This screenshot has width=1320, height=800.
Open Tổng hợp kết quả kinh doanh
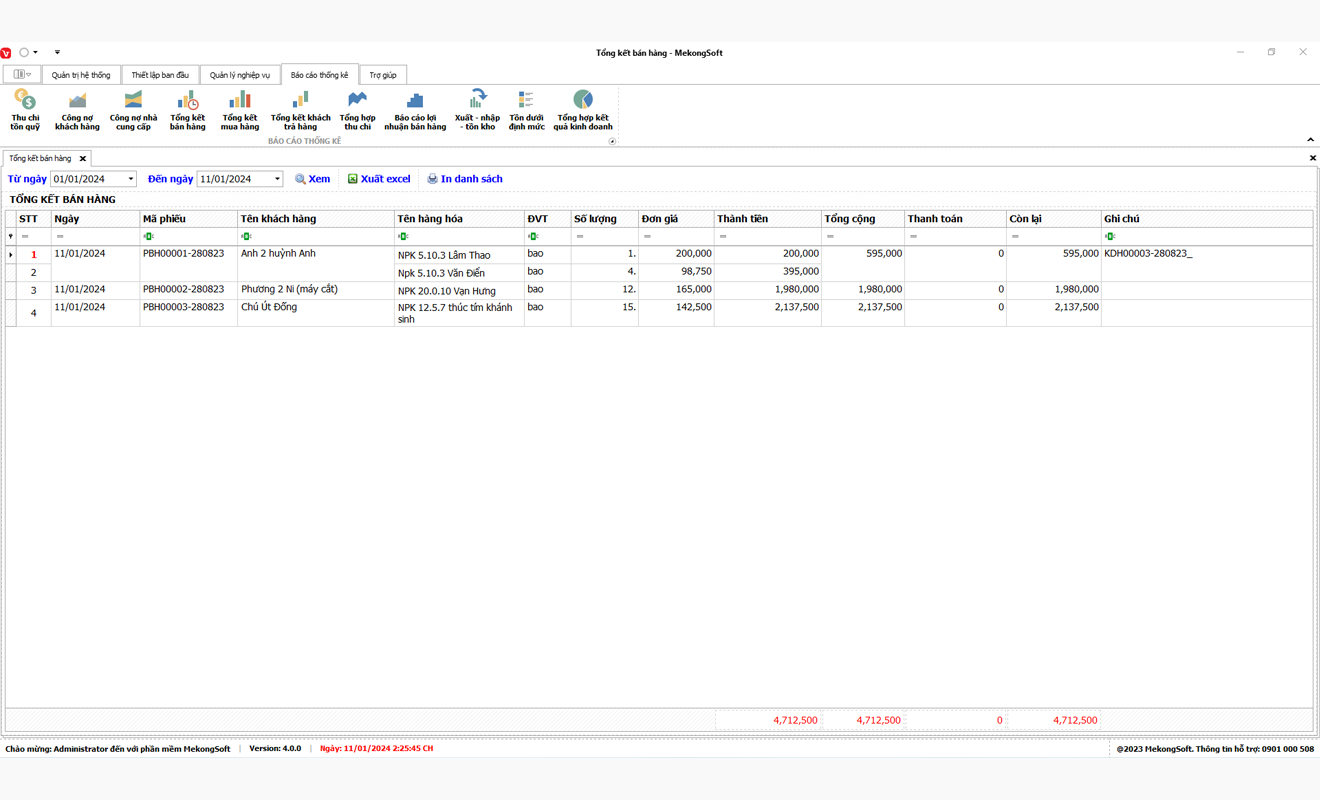coord(583,110)
